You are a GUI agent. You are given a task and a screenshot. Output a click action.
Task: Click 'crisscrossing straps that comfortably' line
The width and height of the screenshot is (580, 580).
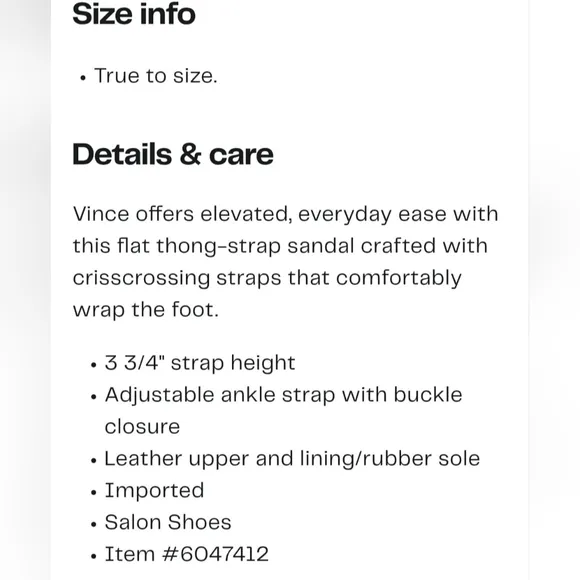click(x=267, y=278)
